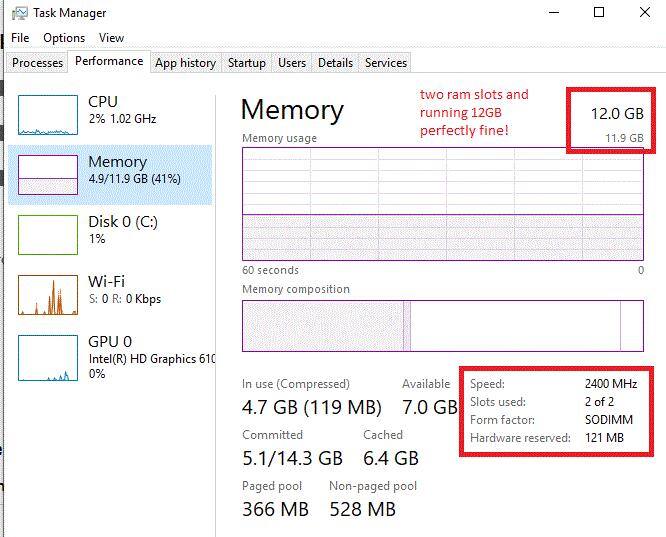Maximize the Task Manager window
The image size is (666, 537).
[x=599, y=13]
